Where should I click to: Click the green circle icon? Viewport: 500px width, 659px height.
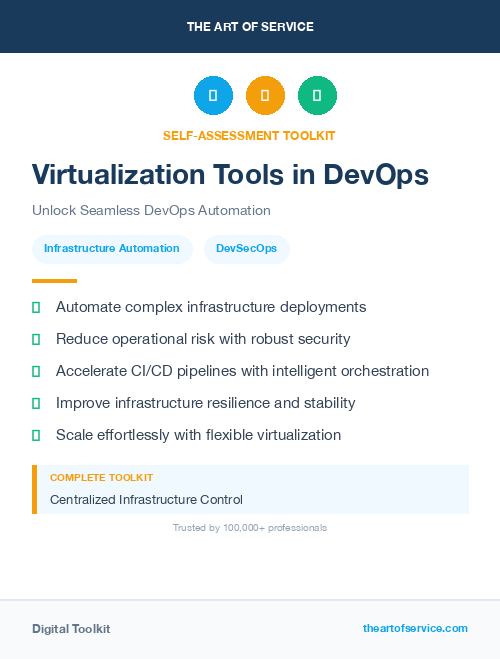317,95
